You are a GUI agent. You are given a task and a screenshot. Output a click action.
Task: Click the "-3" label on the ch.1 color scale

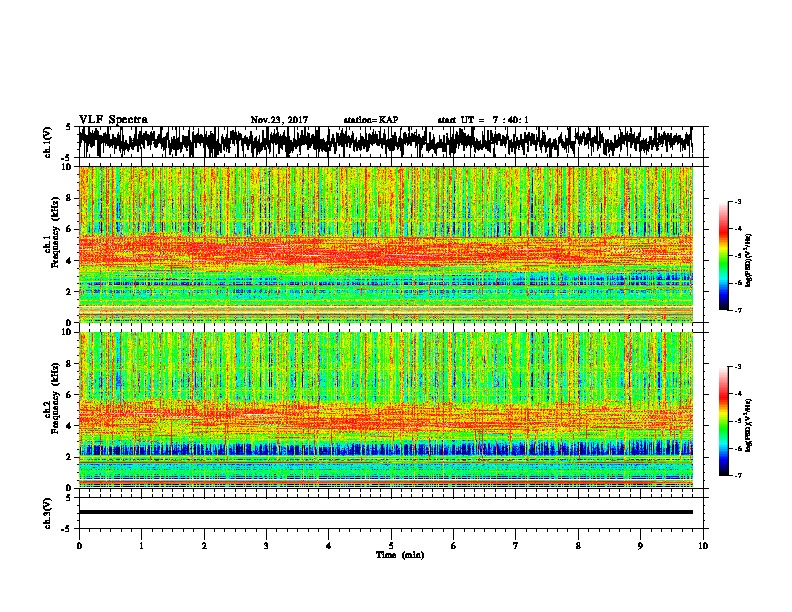[x=738, y=201]
